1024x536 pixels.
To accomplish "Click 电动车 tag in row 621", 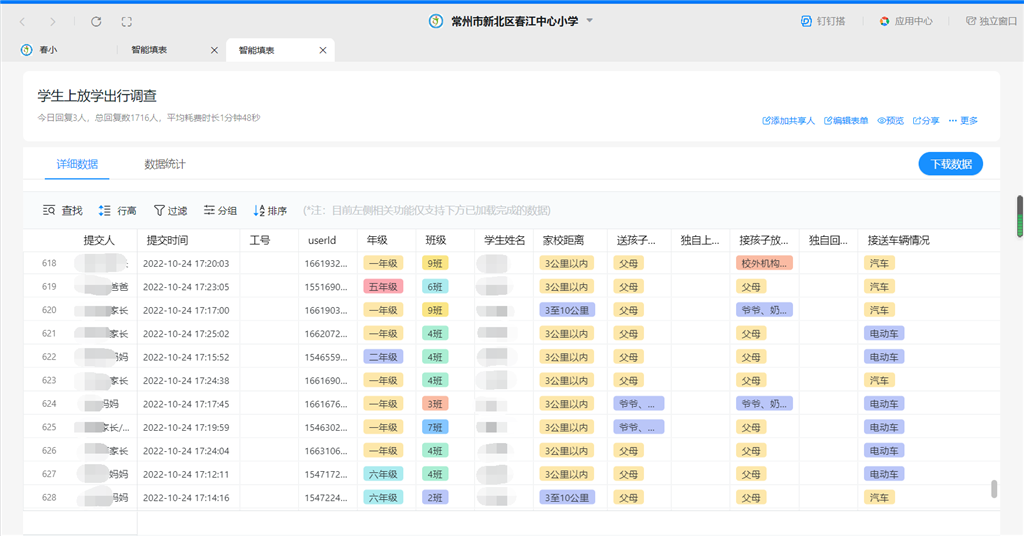I will coord(884,334).
